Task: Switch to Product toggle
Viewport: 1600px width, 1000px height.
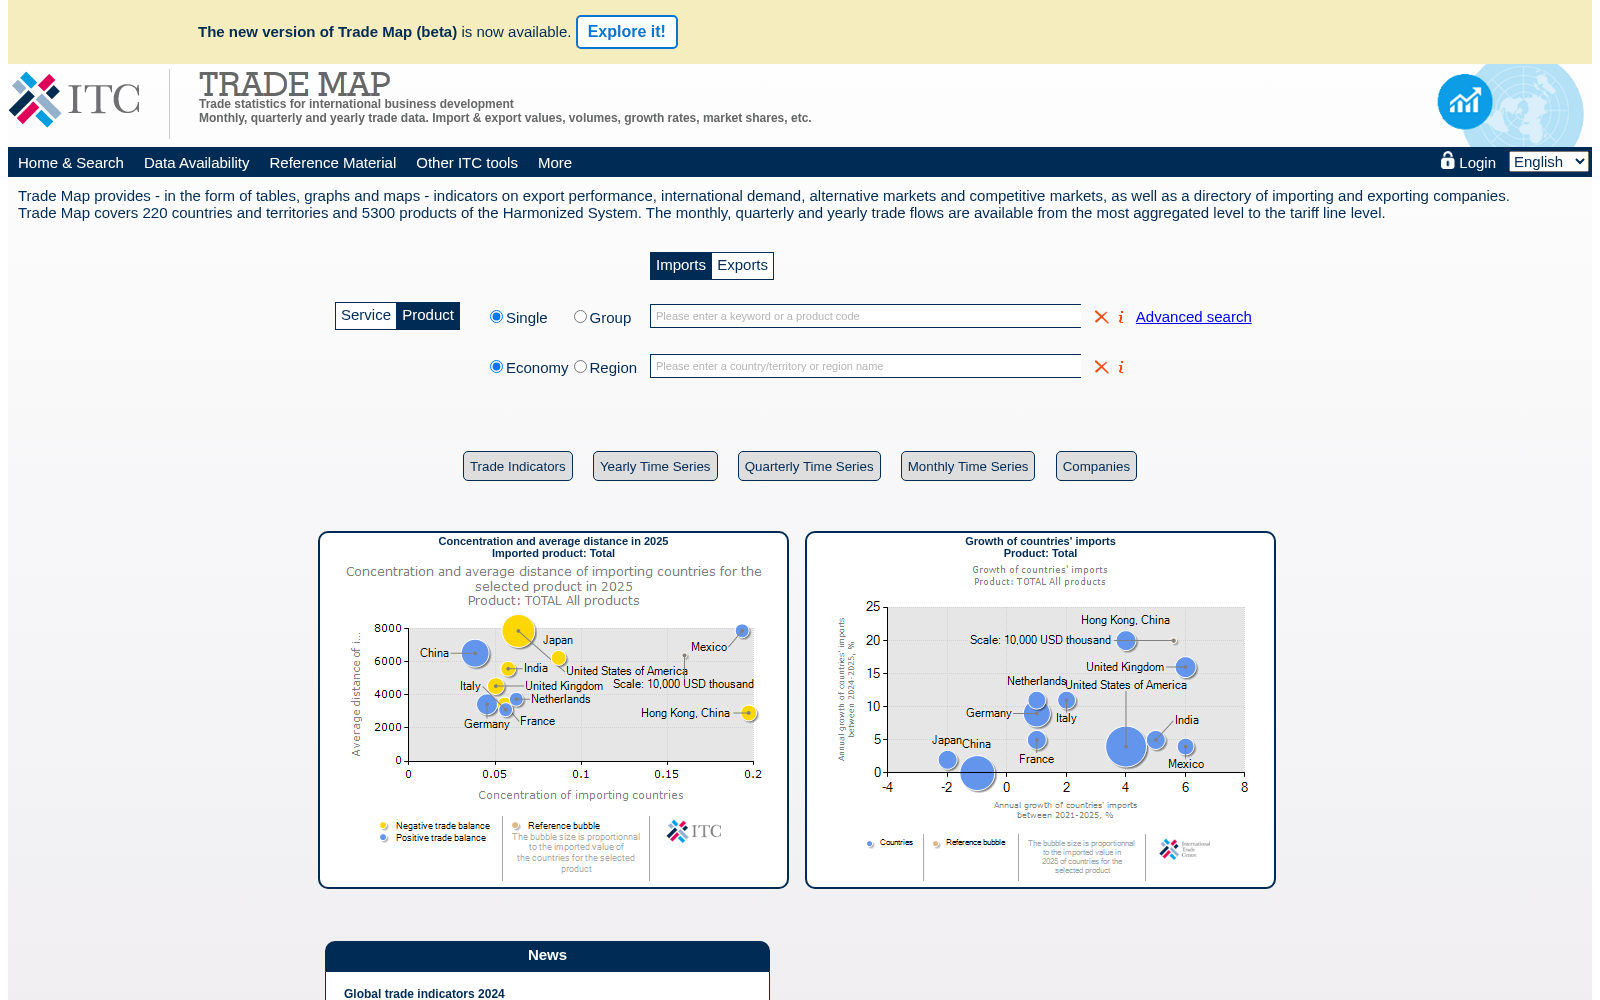Action: [x=428, y=315]
